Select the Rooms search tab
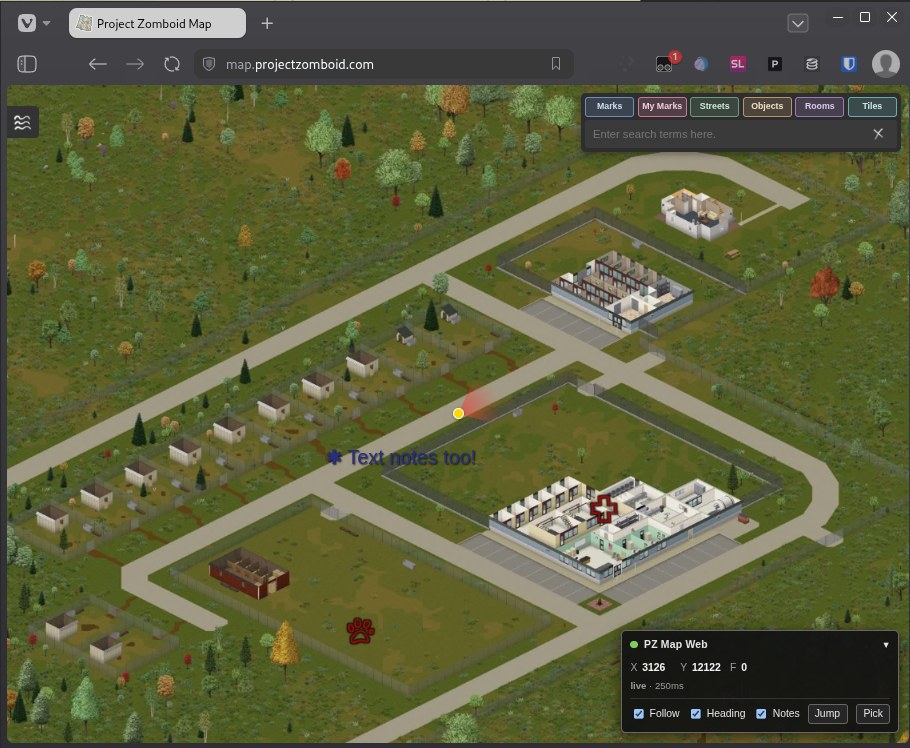This screenshot has width=910, height=748. [819, 106]
